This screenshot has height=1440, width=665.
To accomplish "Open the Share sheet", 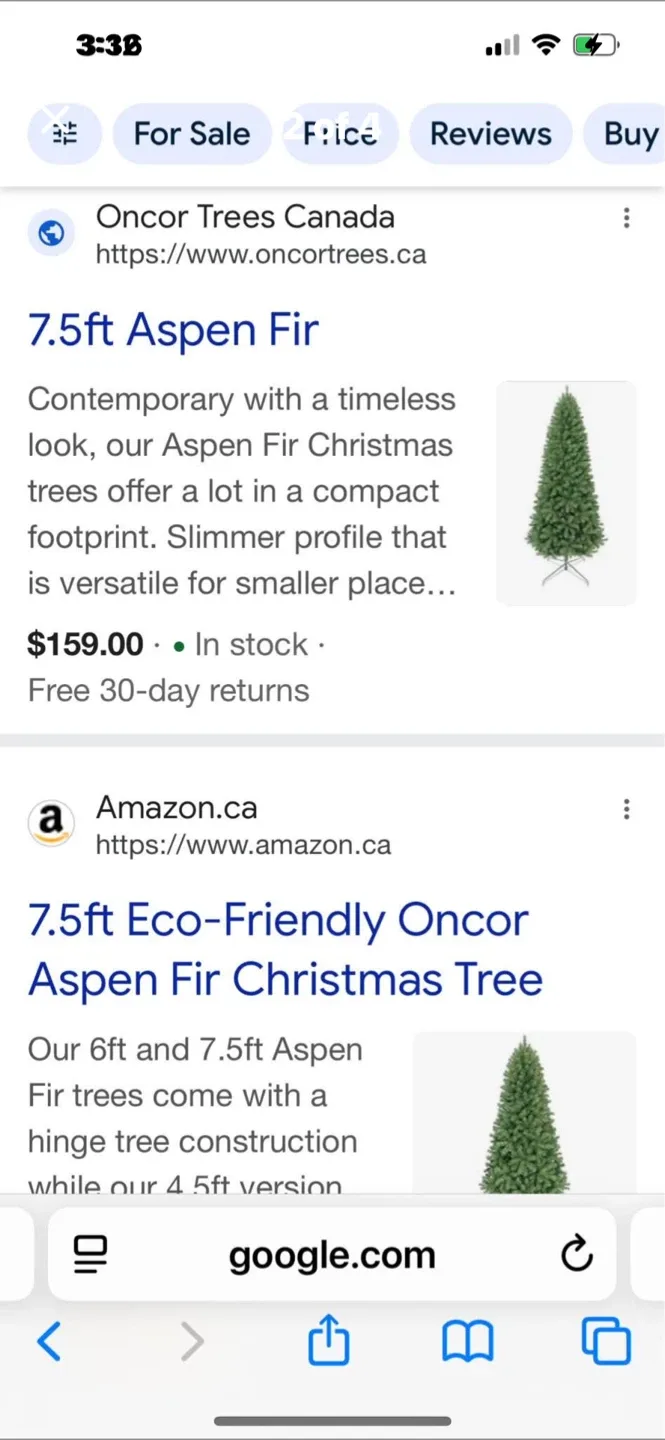I will pos(329,1342).
